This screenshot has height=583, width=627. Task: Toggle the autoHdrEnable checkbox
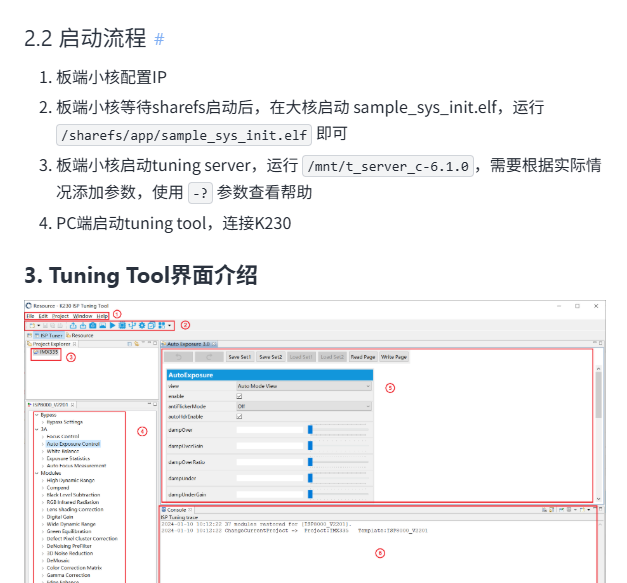tap(239, 417)
